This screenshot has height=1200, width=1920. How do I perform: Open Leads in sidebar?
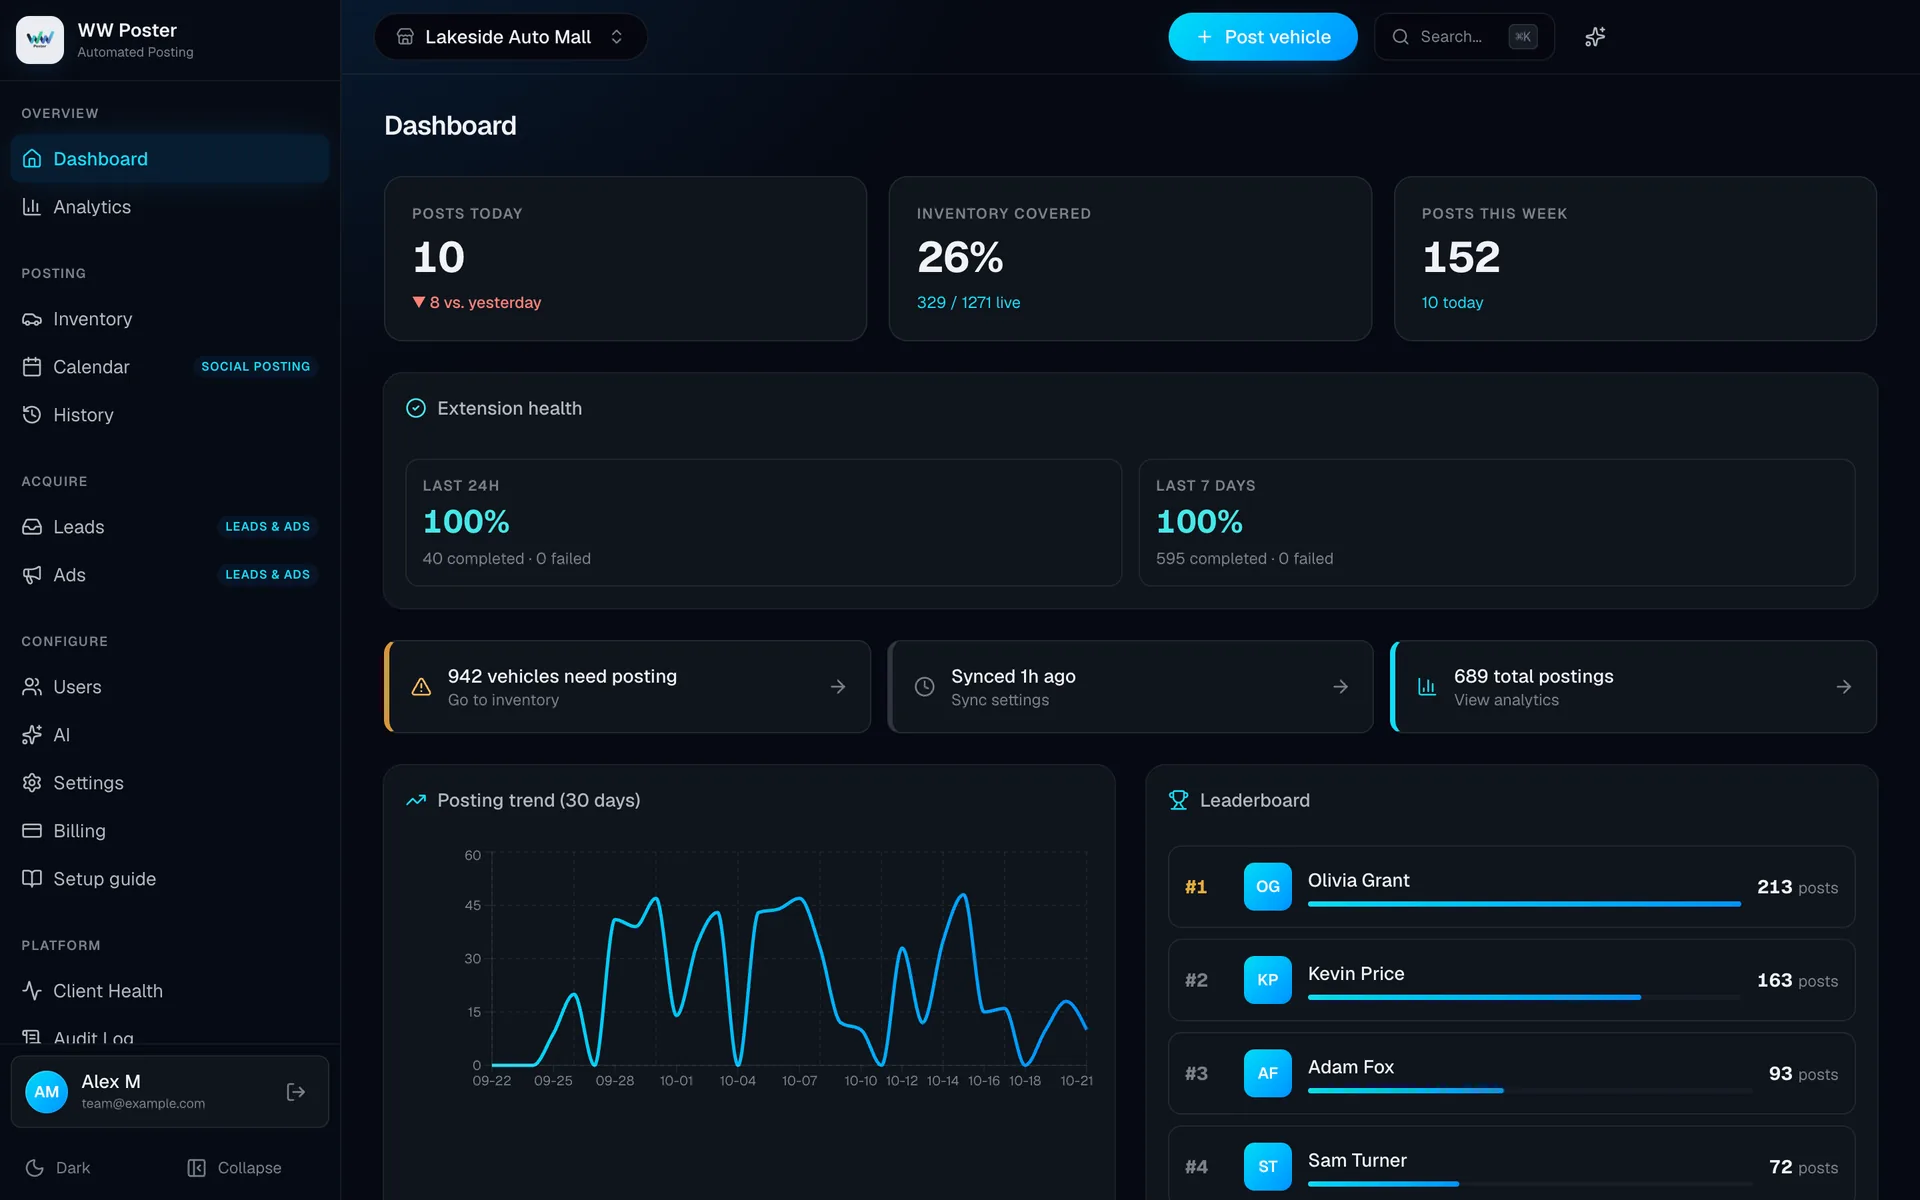click(170, 527)
